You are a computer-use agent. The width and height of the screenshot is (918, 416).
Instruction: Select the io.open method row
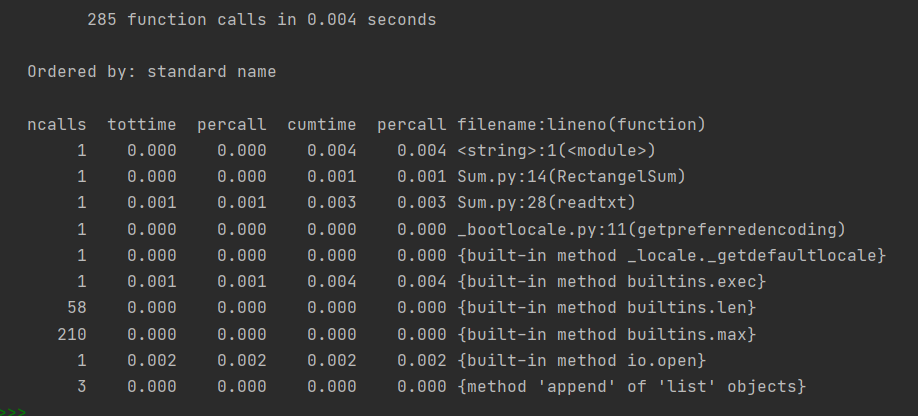pos(581,360)
